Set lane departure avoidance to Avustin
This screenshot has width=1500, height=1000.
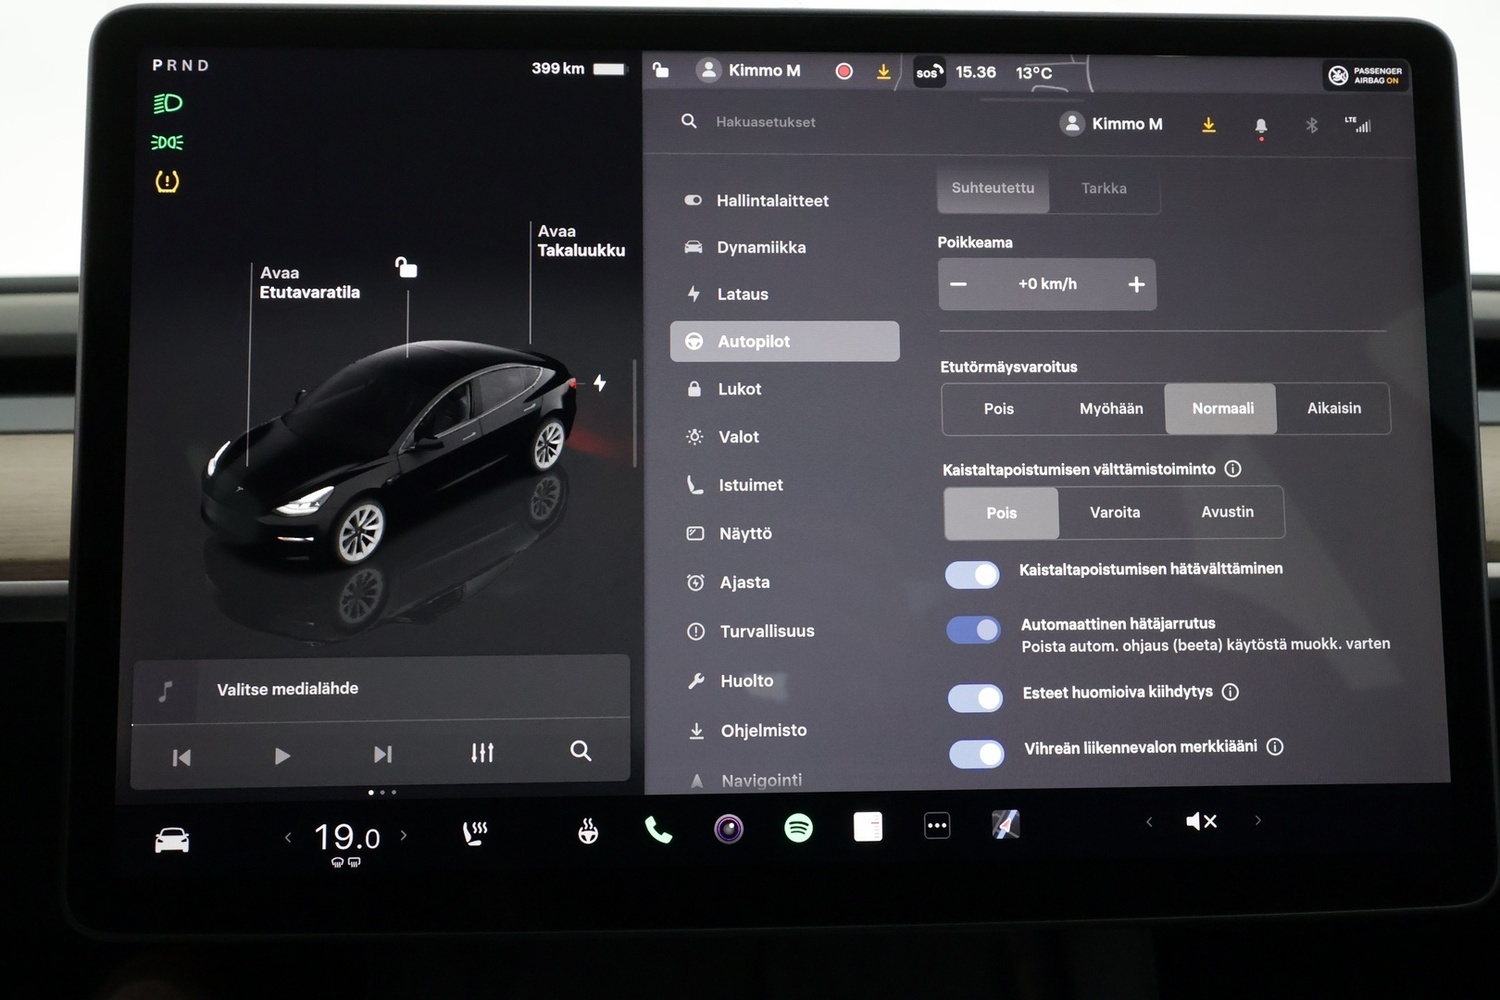pyautogui.click(x=1227, y=512)
